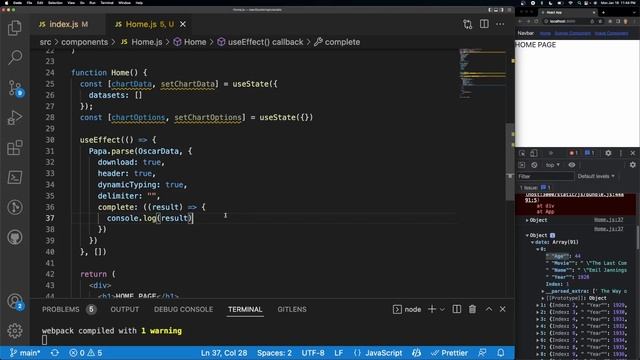Image resolution: width=640 pixels, height=360 pixels.
Task: Click DevTools red error count badge
Action: point(573,153)
